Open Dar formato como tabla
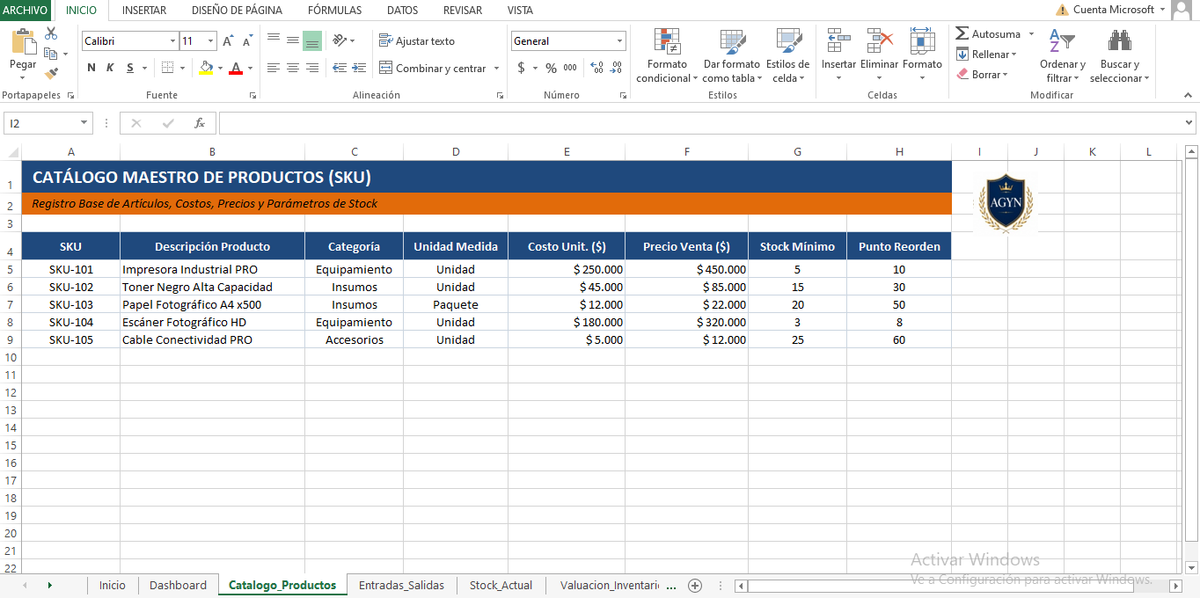Screen dimensions: 1200x598 [732, 55]
